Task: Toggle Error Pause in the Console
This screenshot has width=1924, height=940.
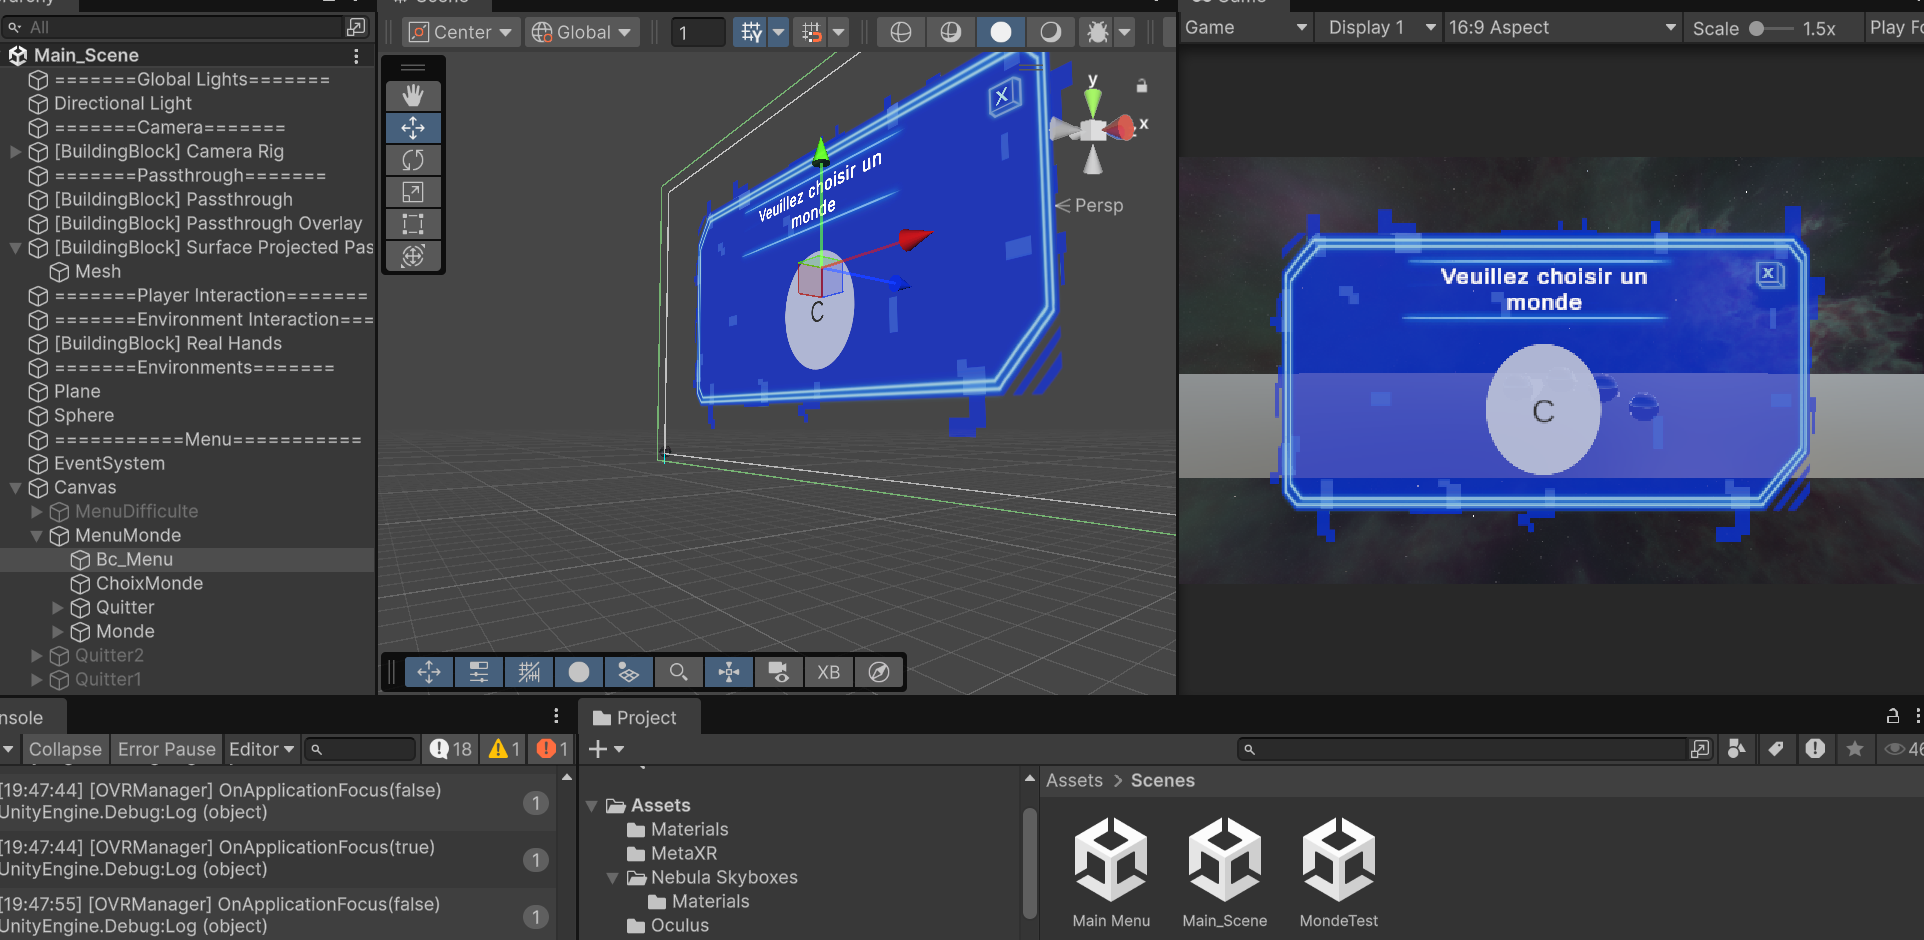Action: click(x=167, y=749)
